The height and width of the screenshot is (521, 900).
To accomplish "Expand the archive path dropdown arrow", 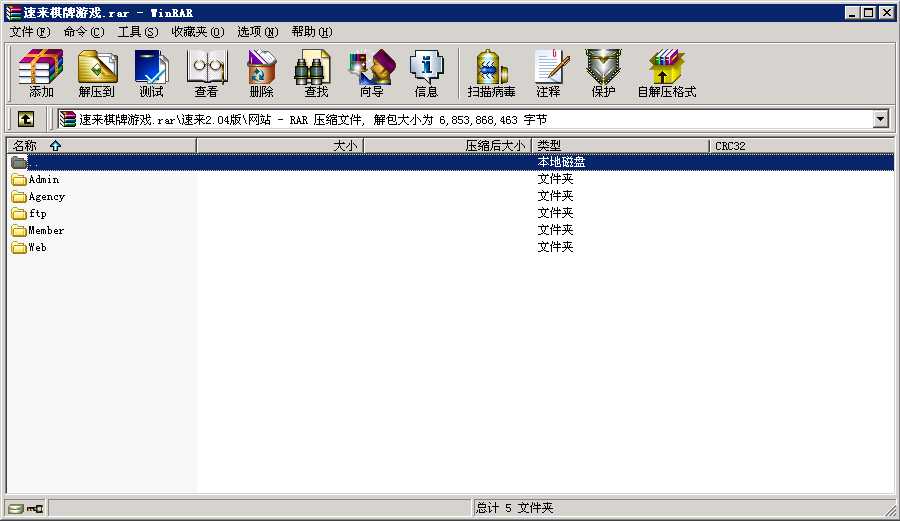I will click(880, 119).
